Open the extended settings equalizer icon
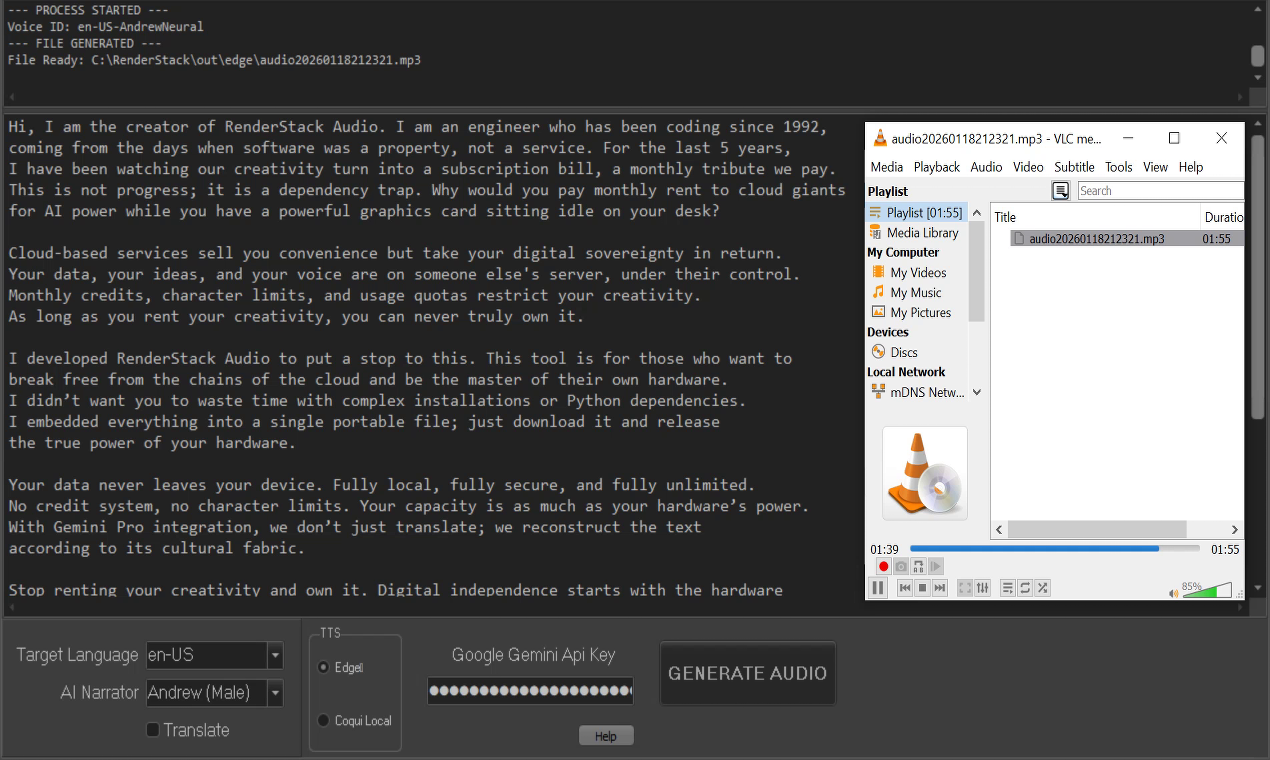The height and width of the screenshot is (760, 1270). [x=984, y=587]
